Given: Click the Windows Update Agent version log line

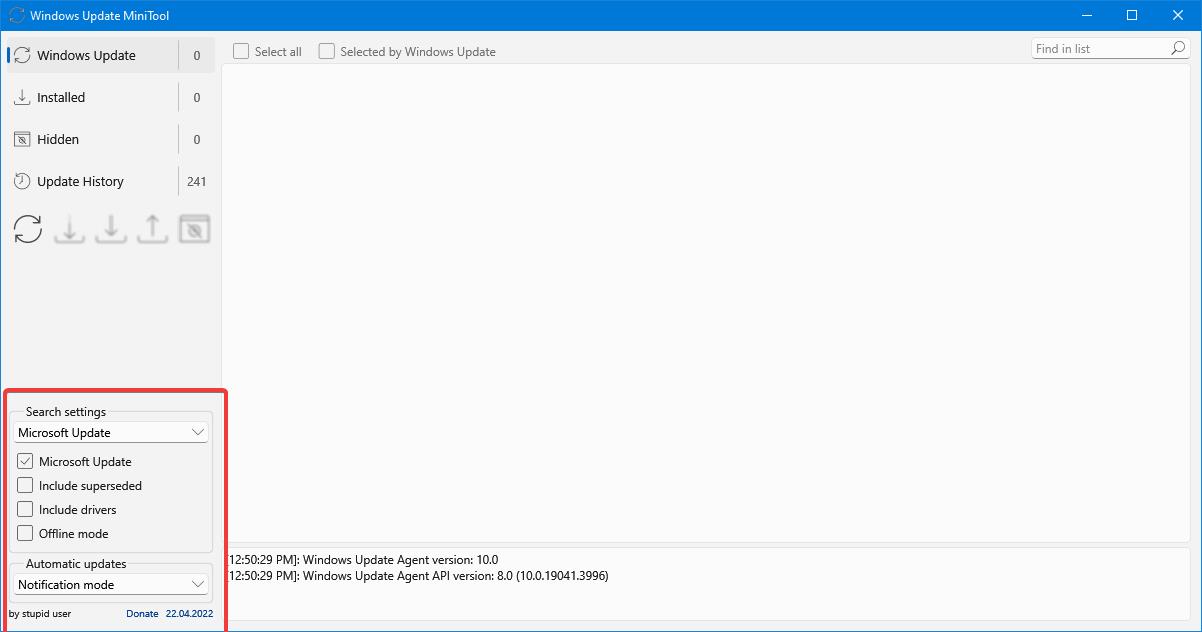Looking at the screenshot, I should pyautogui.click(x=363, y=560).
